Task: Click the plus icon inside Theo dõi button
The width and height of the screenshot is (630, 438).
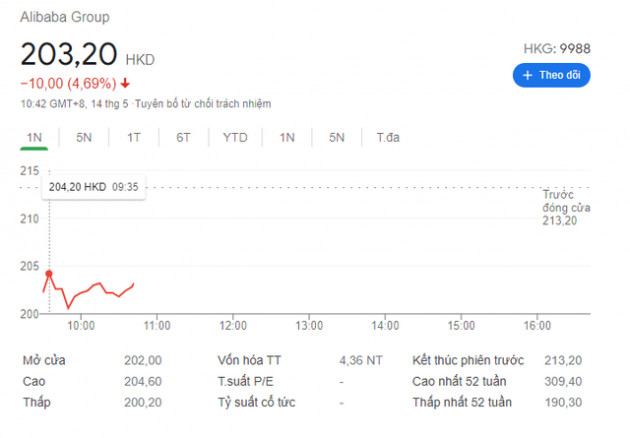Action: 528,75
